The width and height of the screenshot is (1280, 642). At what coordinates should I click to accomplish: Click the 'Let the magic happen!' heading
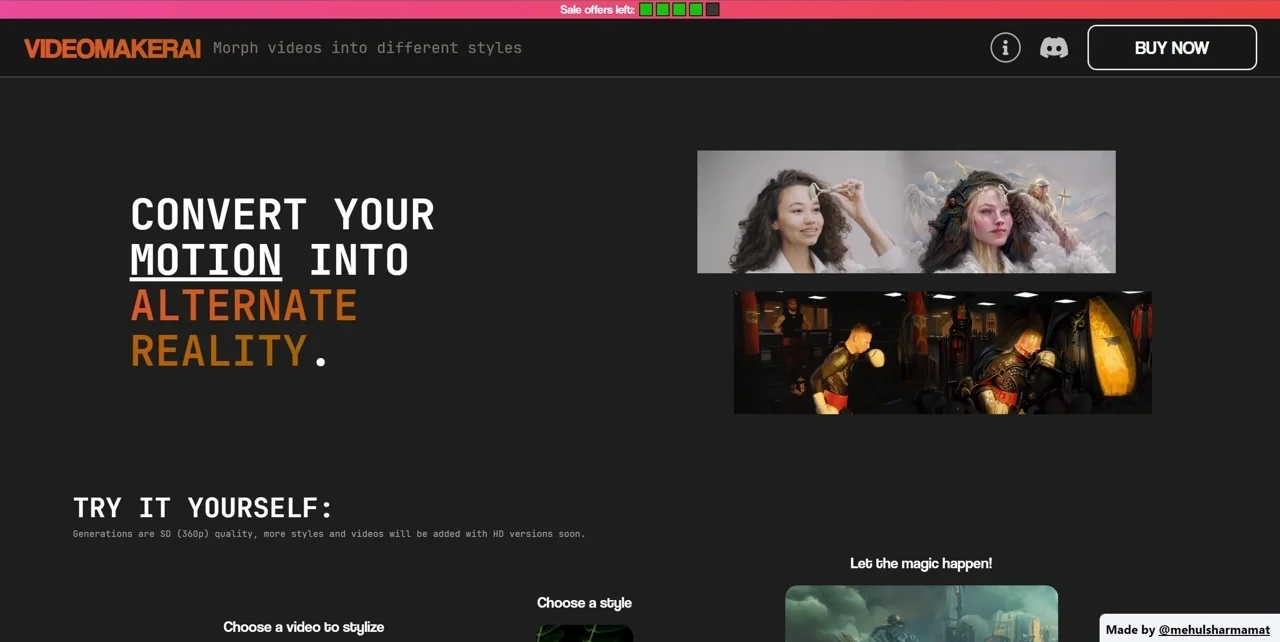click(920, 563)
